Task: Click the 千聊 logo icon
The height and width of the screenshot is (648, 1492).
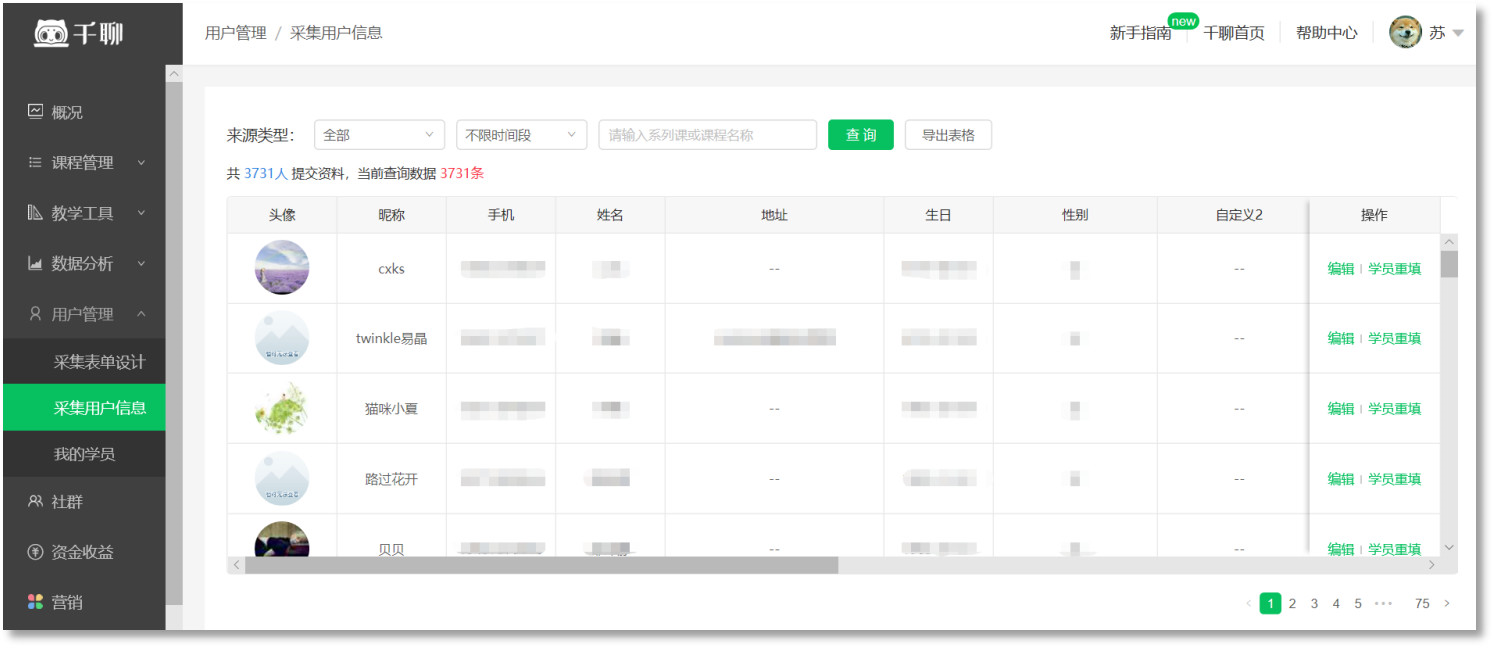Action: (x=51, y=33)
